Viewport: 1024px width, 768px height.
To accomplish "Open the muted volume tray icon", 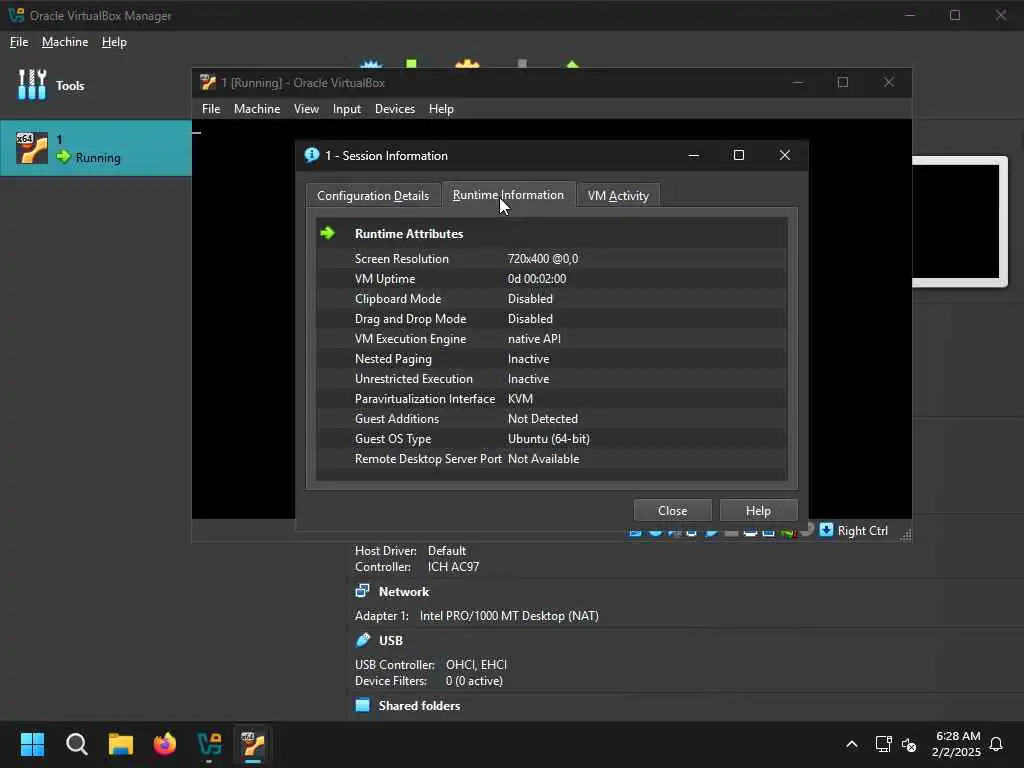I will [x=908, y=744].
